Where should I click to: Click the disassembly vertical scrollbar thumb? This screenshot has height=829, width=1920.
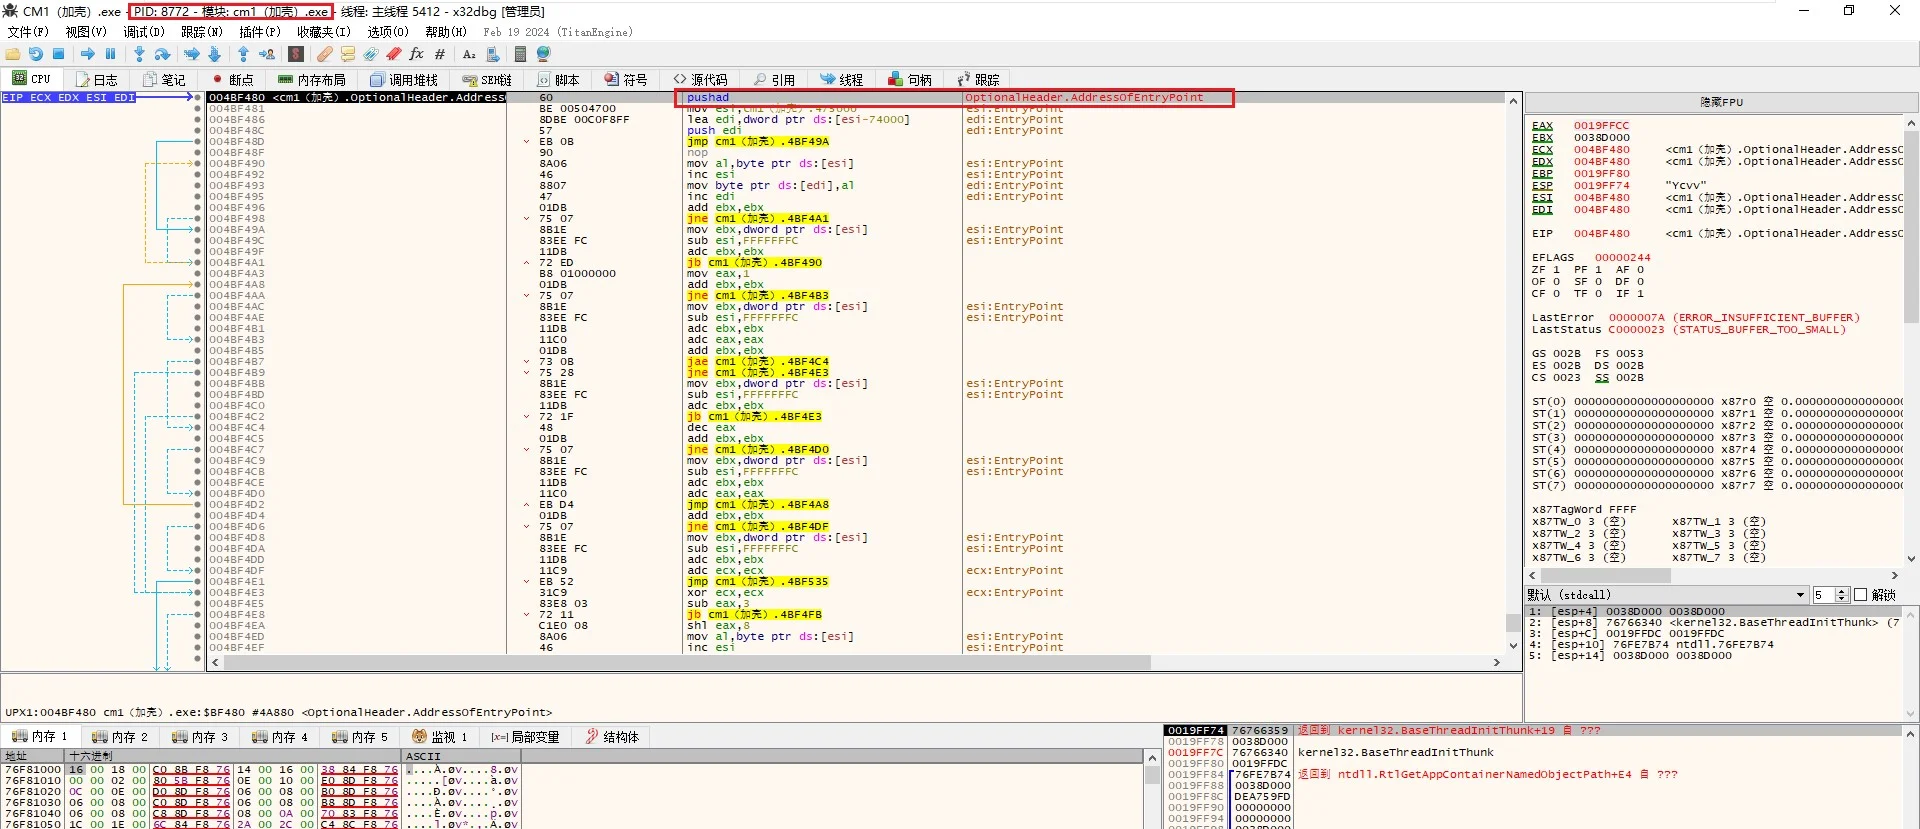point(1513,622)
